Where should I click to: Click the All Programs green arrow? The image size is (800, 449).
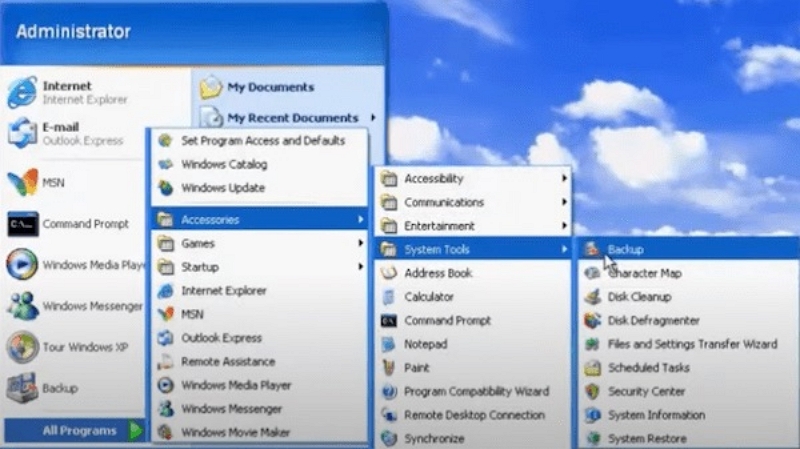[136, 431]
